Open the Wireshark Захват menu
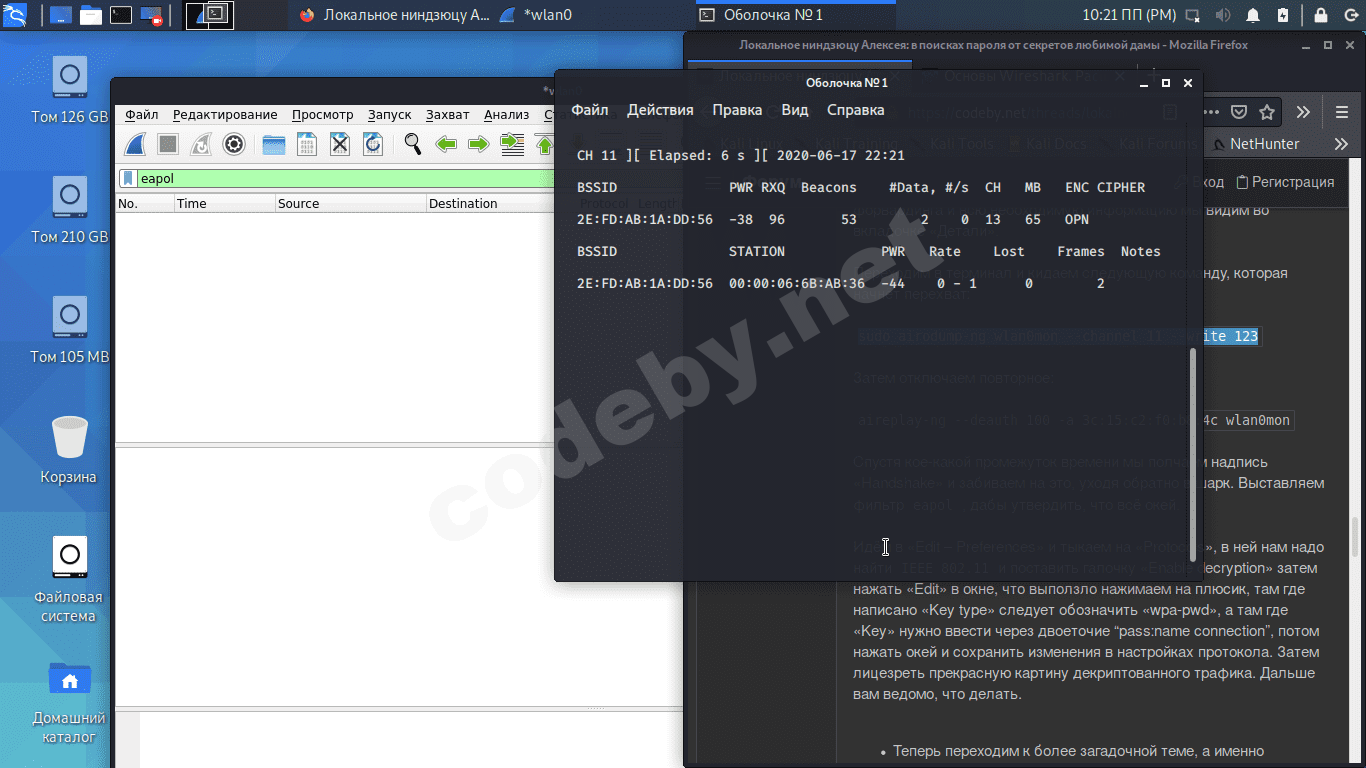1366x768 pixels. [448, 115]
